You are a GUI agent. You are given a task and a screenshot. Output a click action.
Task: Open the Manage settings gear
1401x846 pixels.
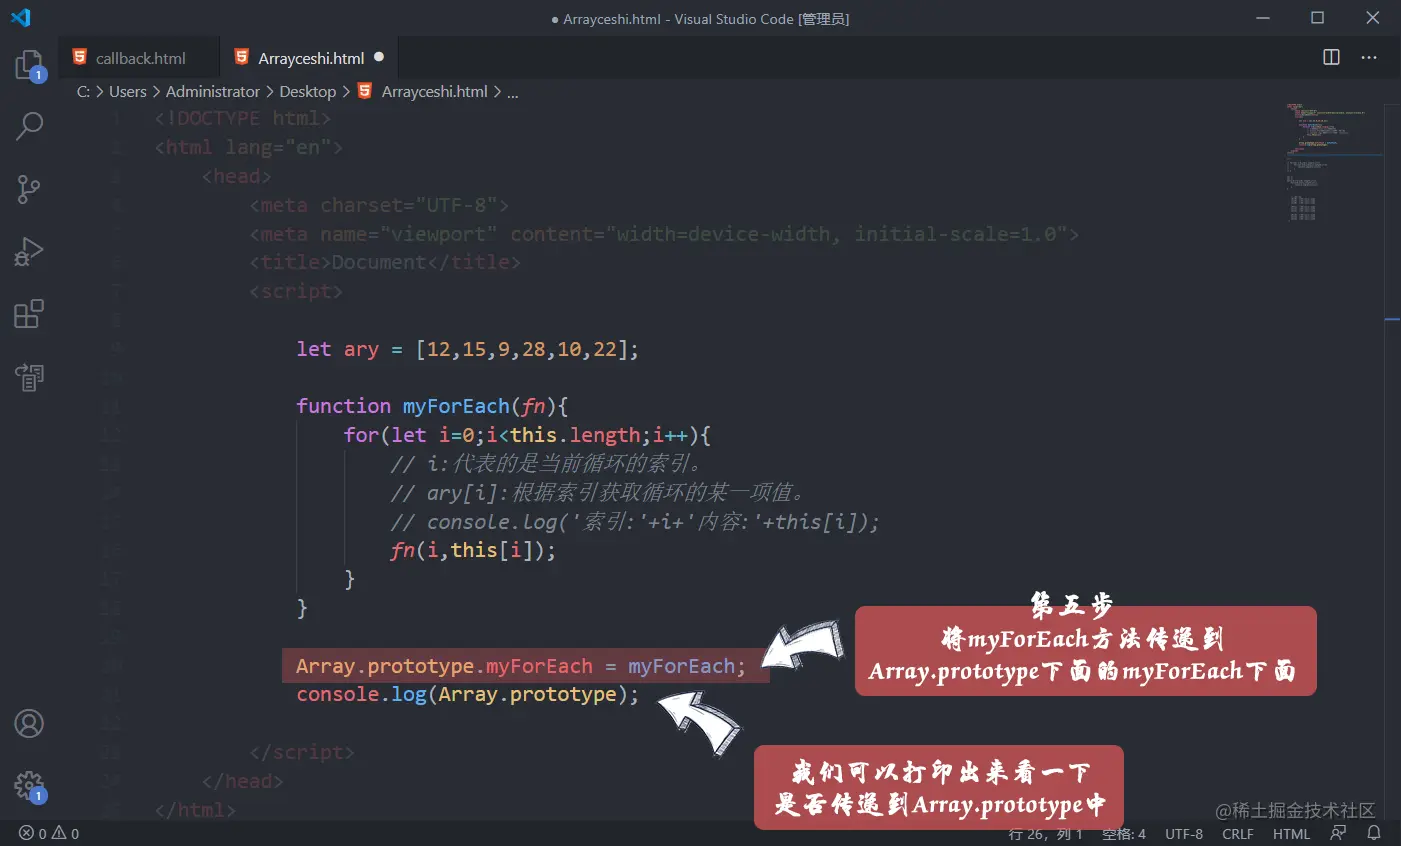pyautogui.click(x=28, y=786)
